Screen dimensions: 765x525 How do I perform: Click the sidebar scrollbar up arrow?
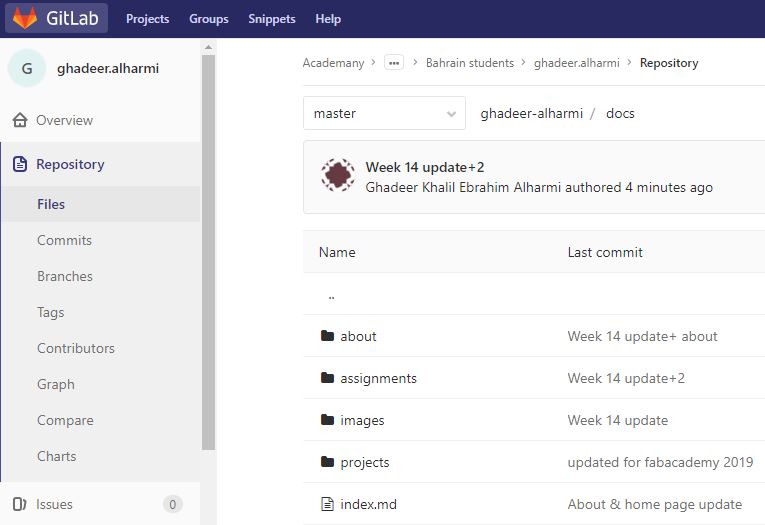pos(208,47)
